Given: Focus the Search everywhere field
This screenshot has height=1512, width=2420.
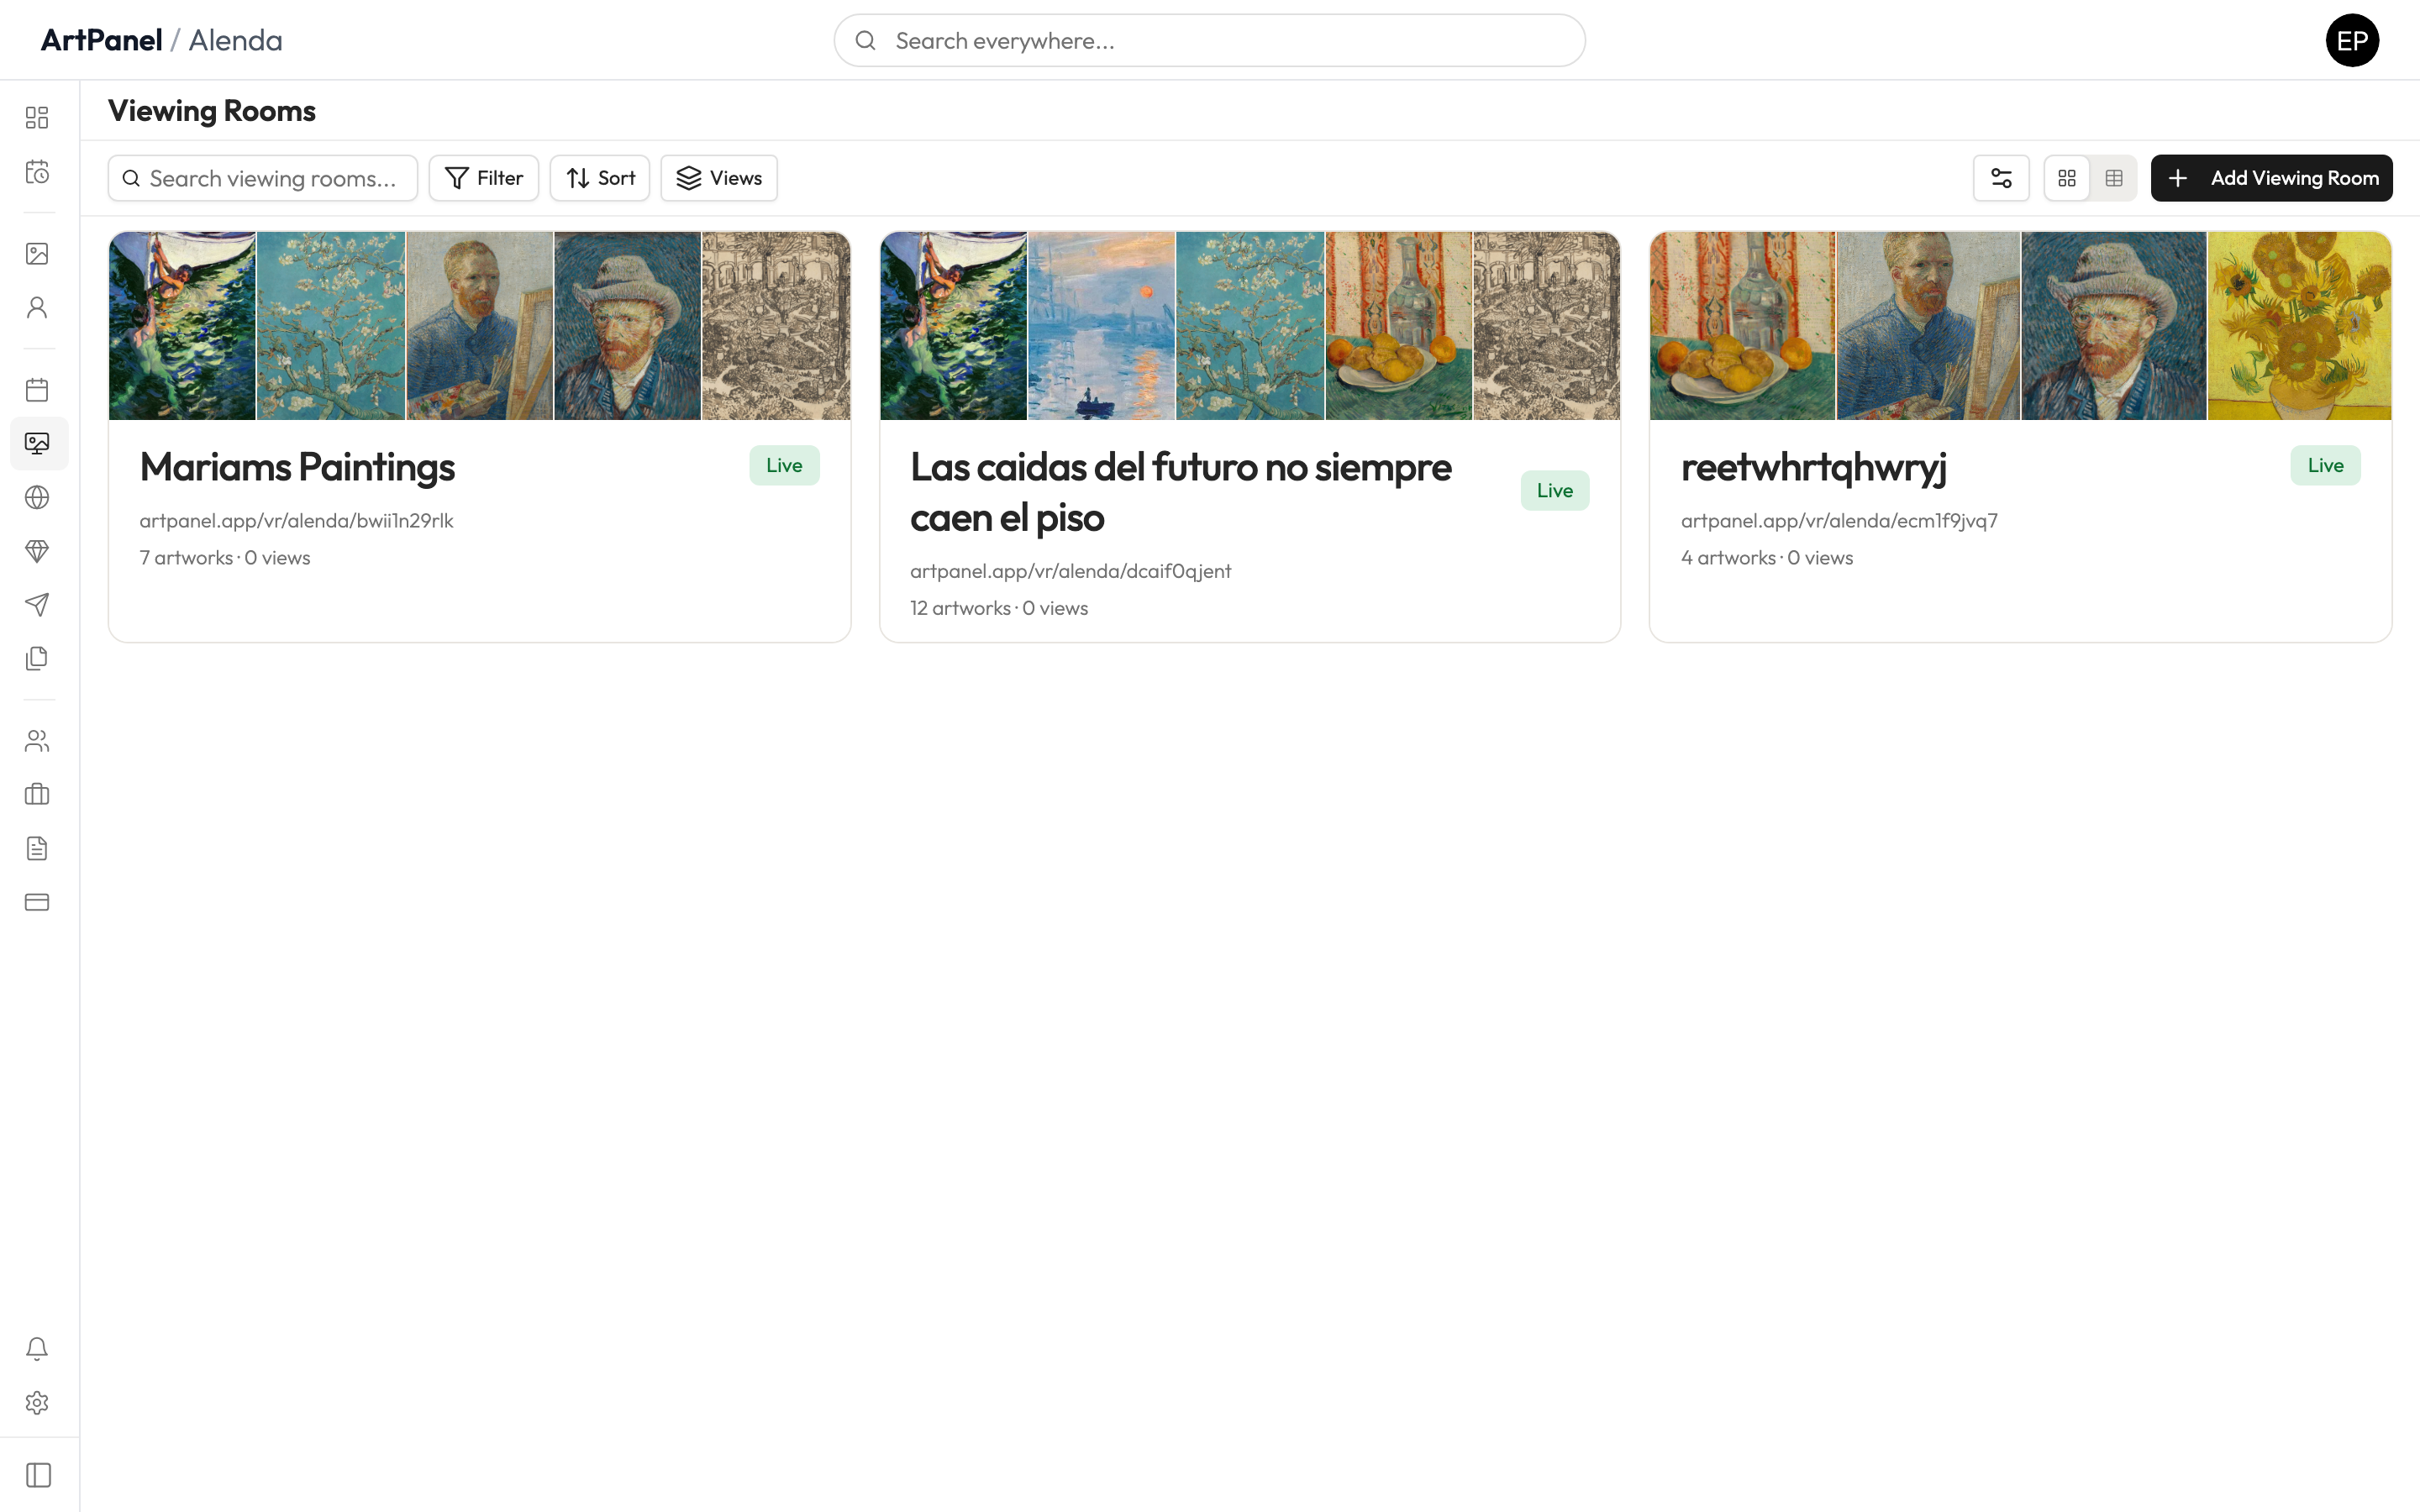Looking at the screenshot, I should click(x=1209, y=40).
